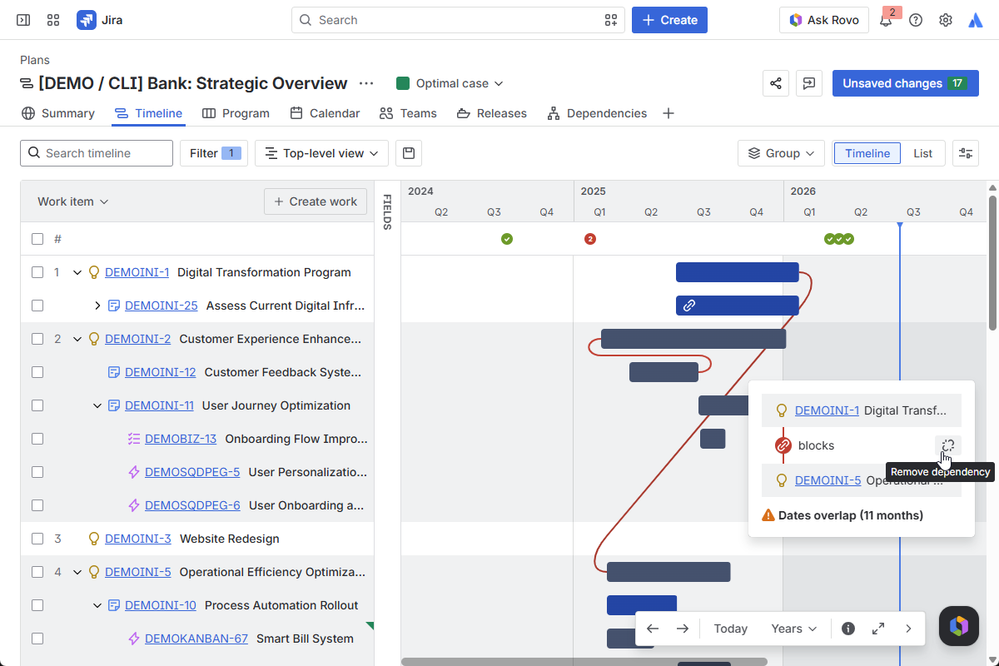The image size is (999, 666).
Task: Open the app switcher grid icon
Action: pyautogui.click(x=54, y=20)
